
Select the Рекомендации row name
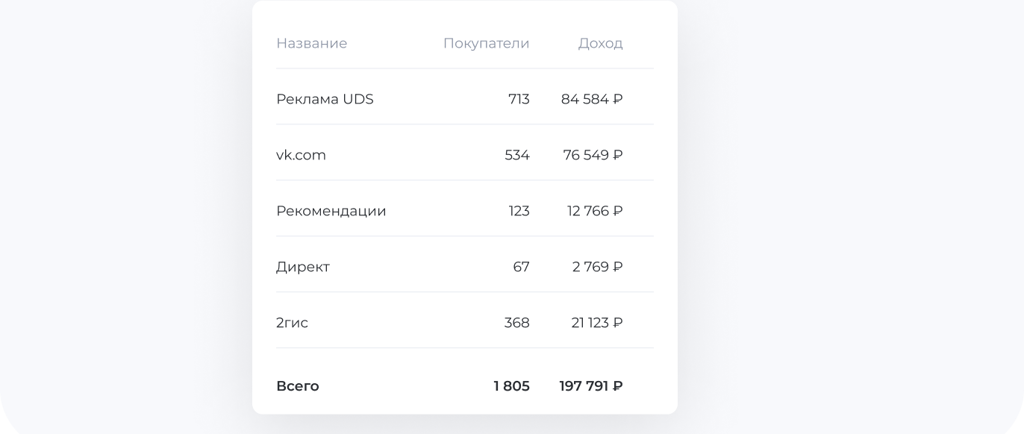coord(331,211)
